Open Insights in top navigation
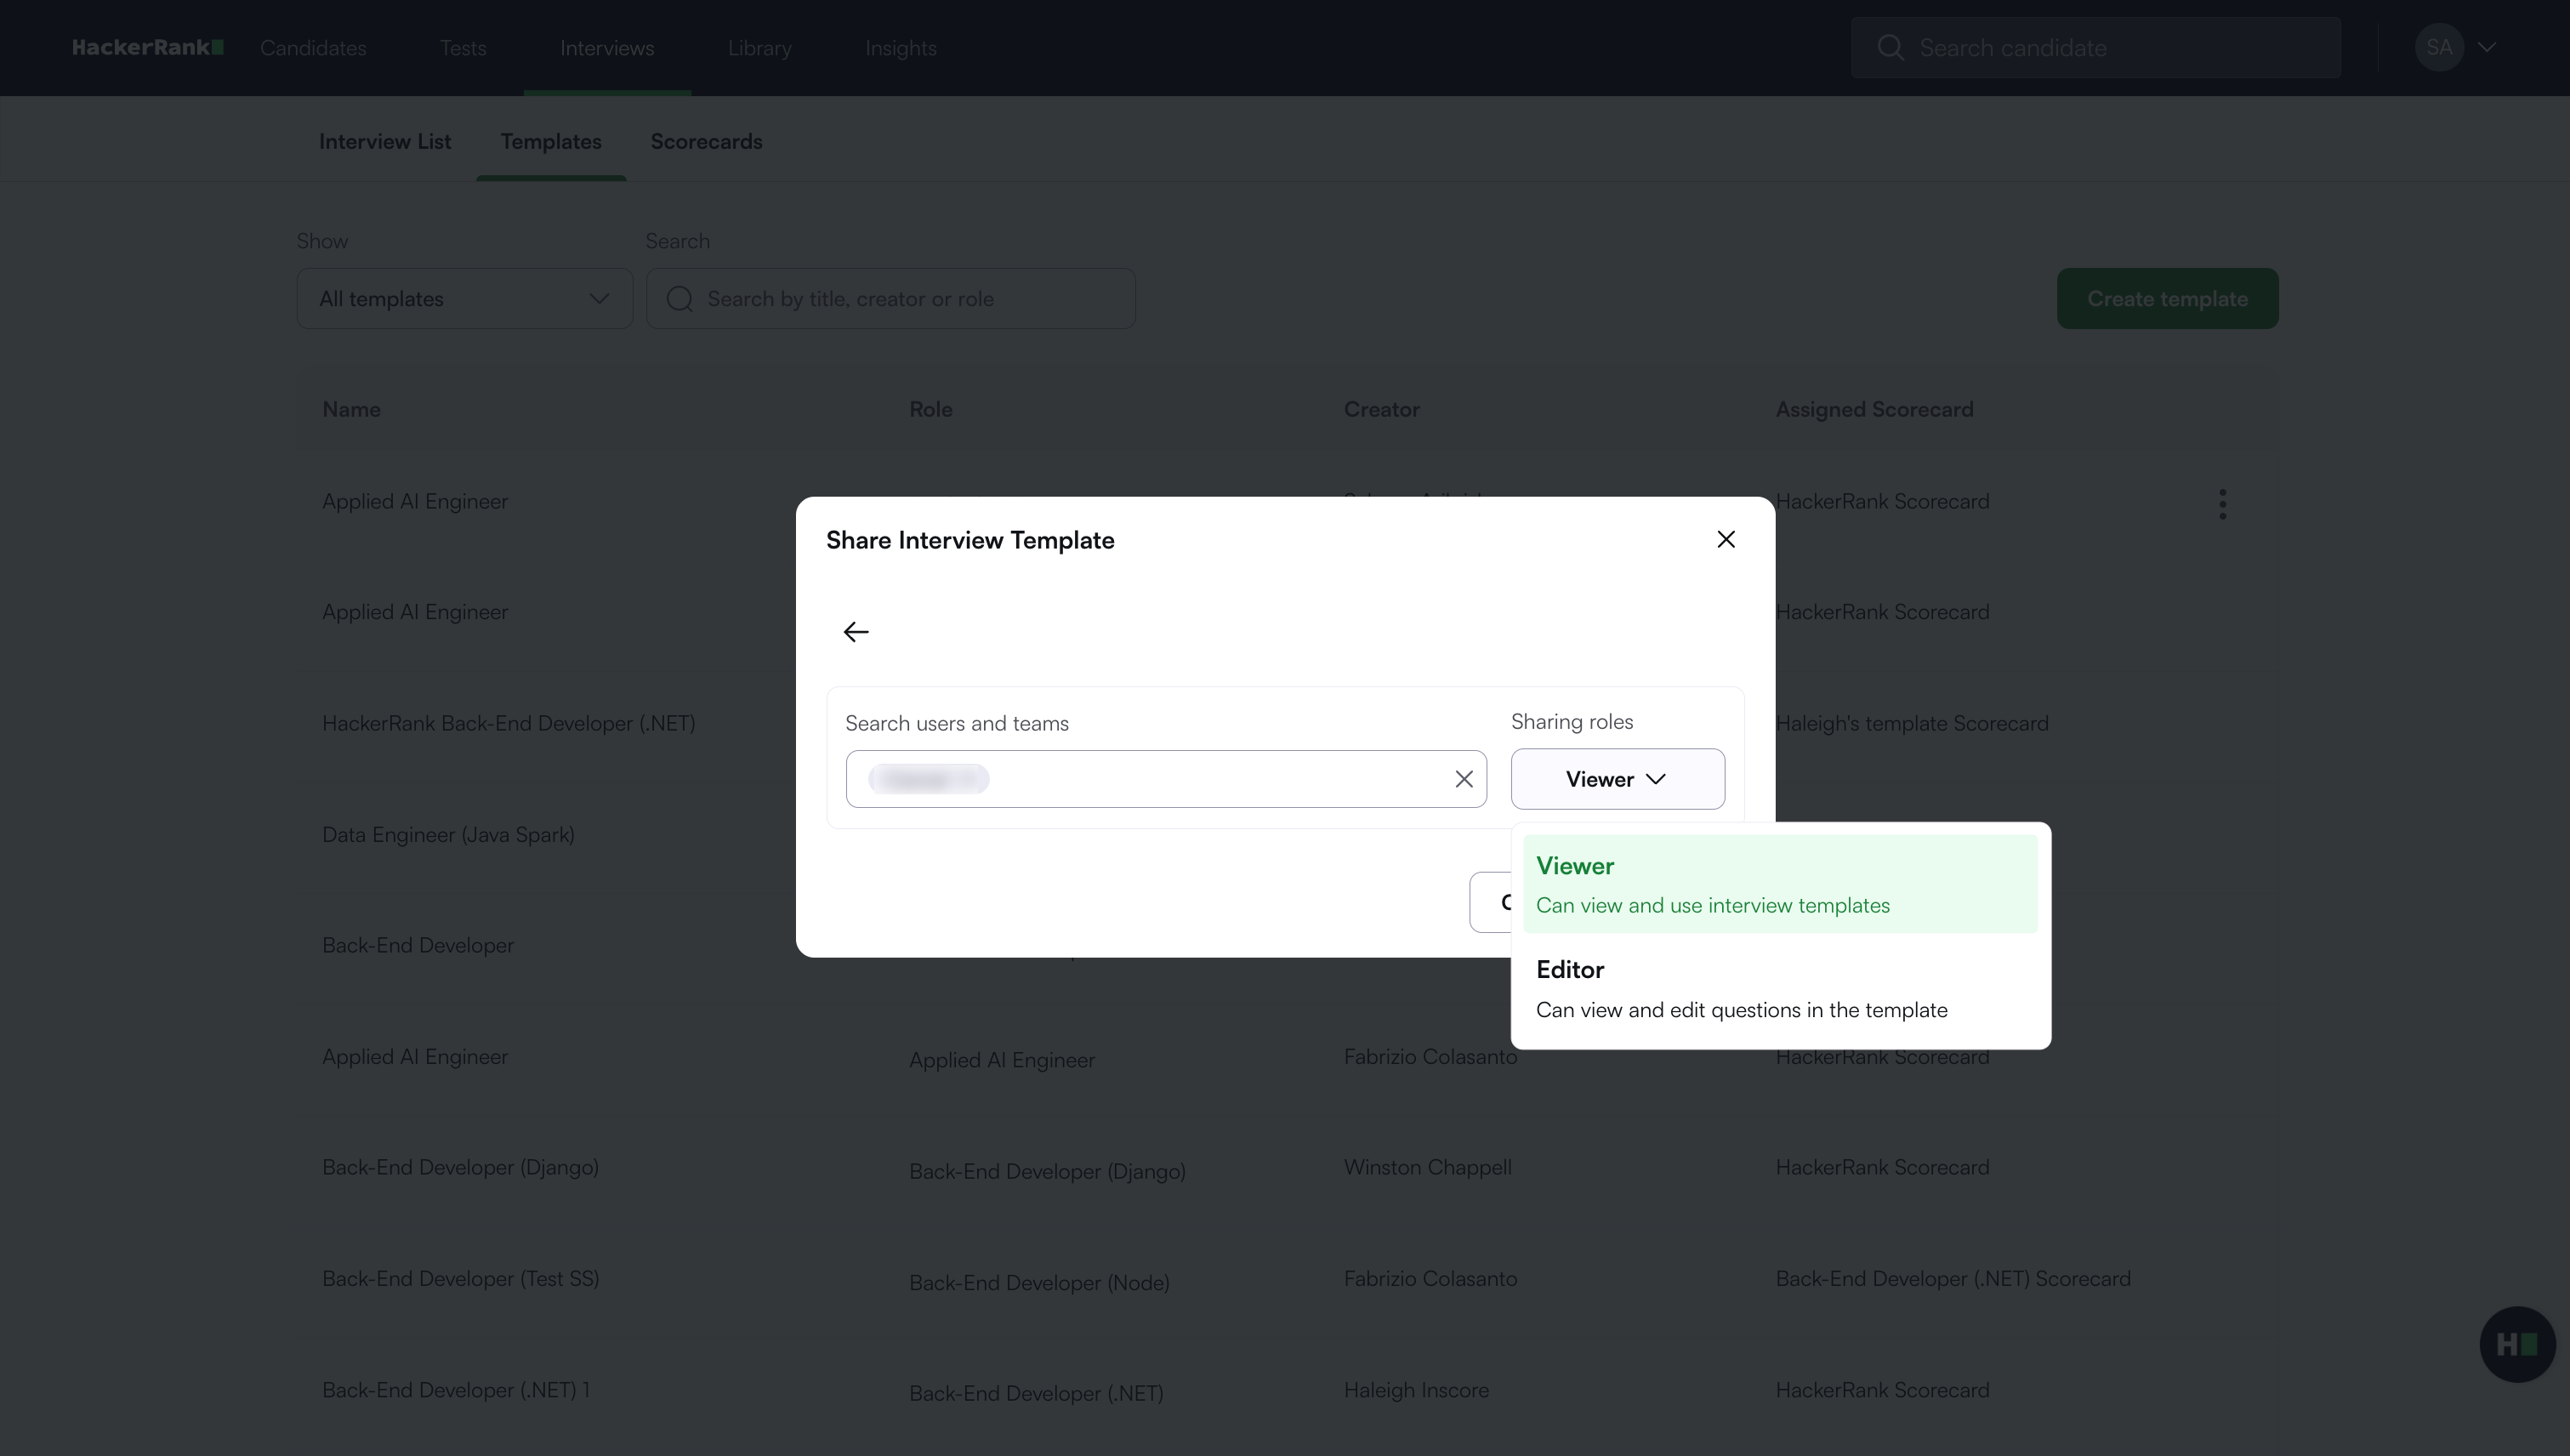Viewport: 2570px width, 1456px height. [x=900, y=48]
